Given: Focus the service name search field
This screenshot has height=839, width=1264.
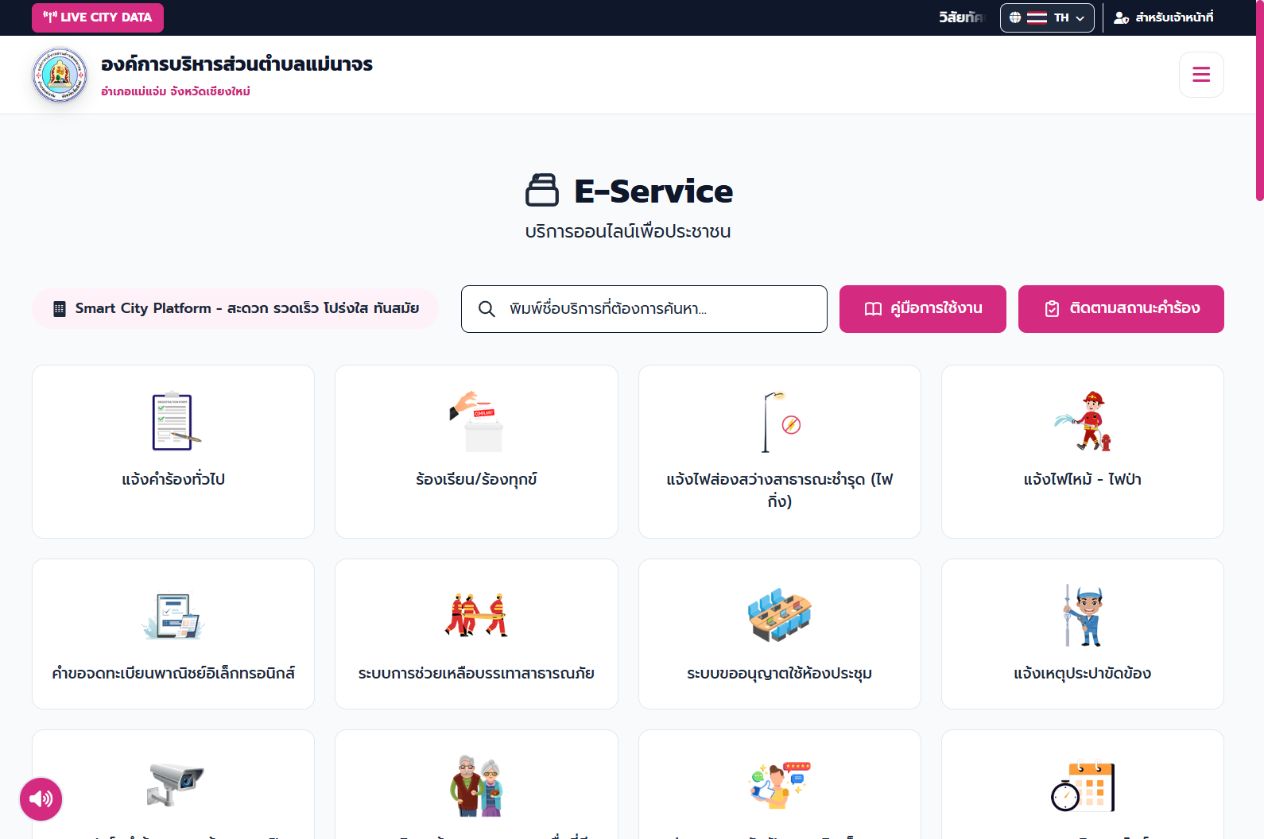Looking at the screenshot, I should [x=644, y=309].
